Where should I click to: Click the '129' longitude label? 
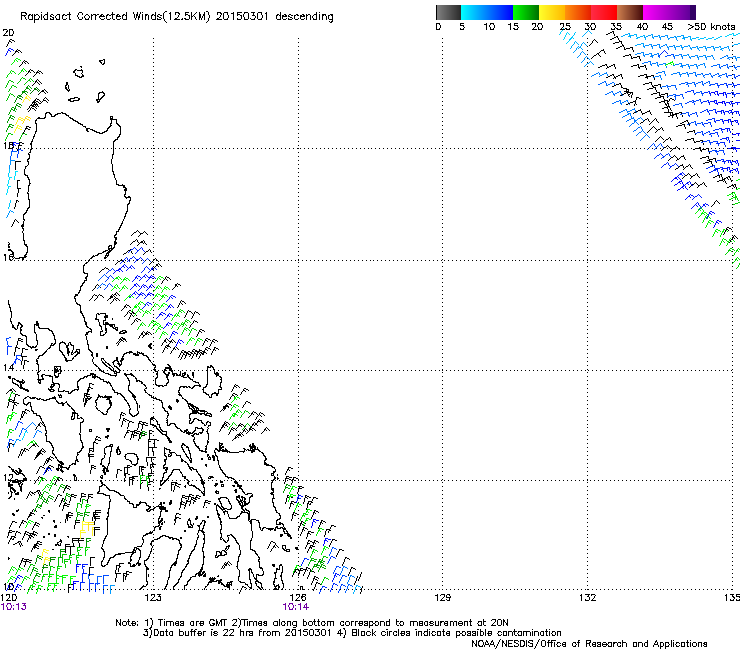(442, 598)
